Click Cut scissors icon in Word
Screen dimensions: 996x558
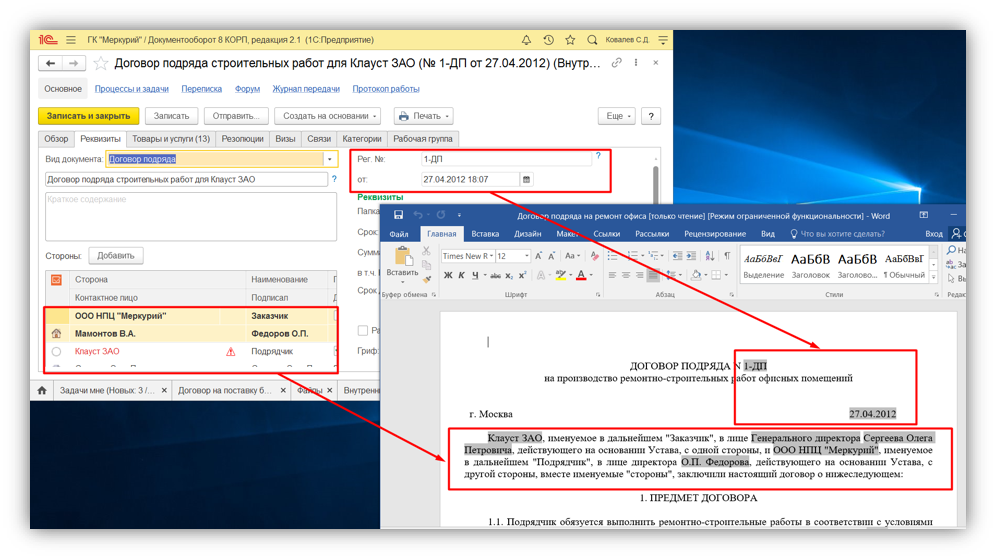tap(426, 251)
